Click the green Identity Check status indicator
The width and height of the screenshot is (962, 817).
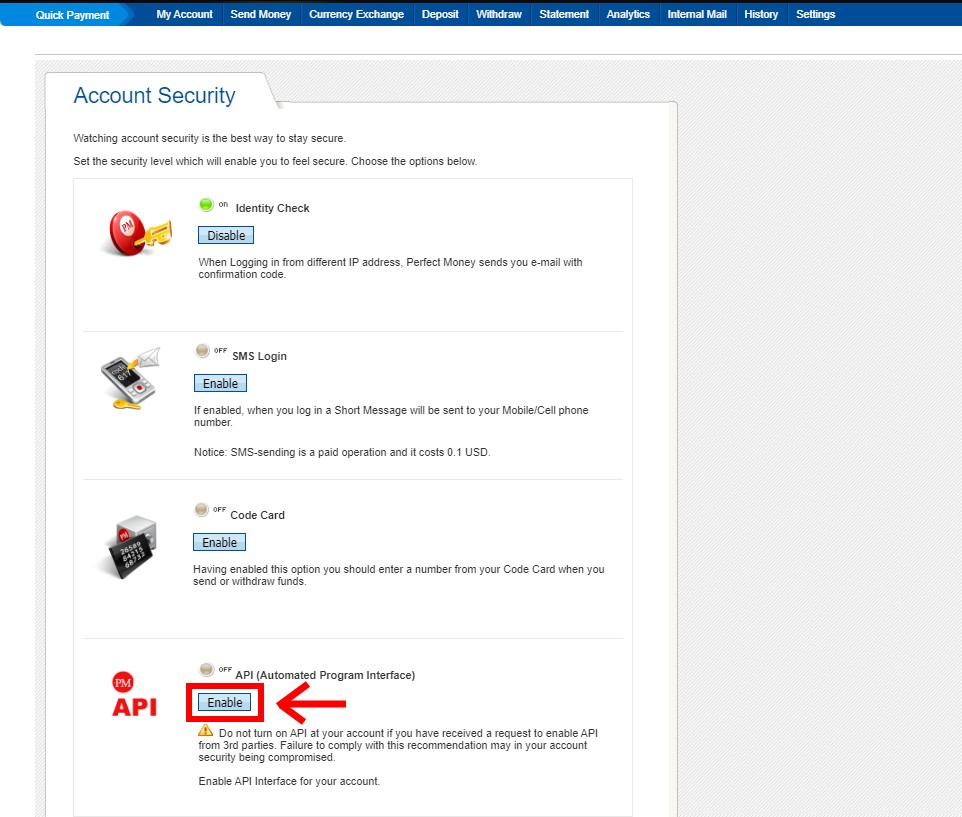pos(206,205)
